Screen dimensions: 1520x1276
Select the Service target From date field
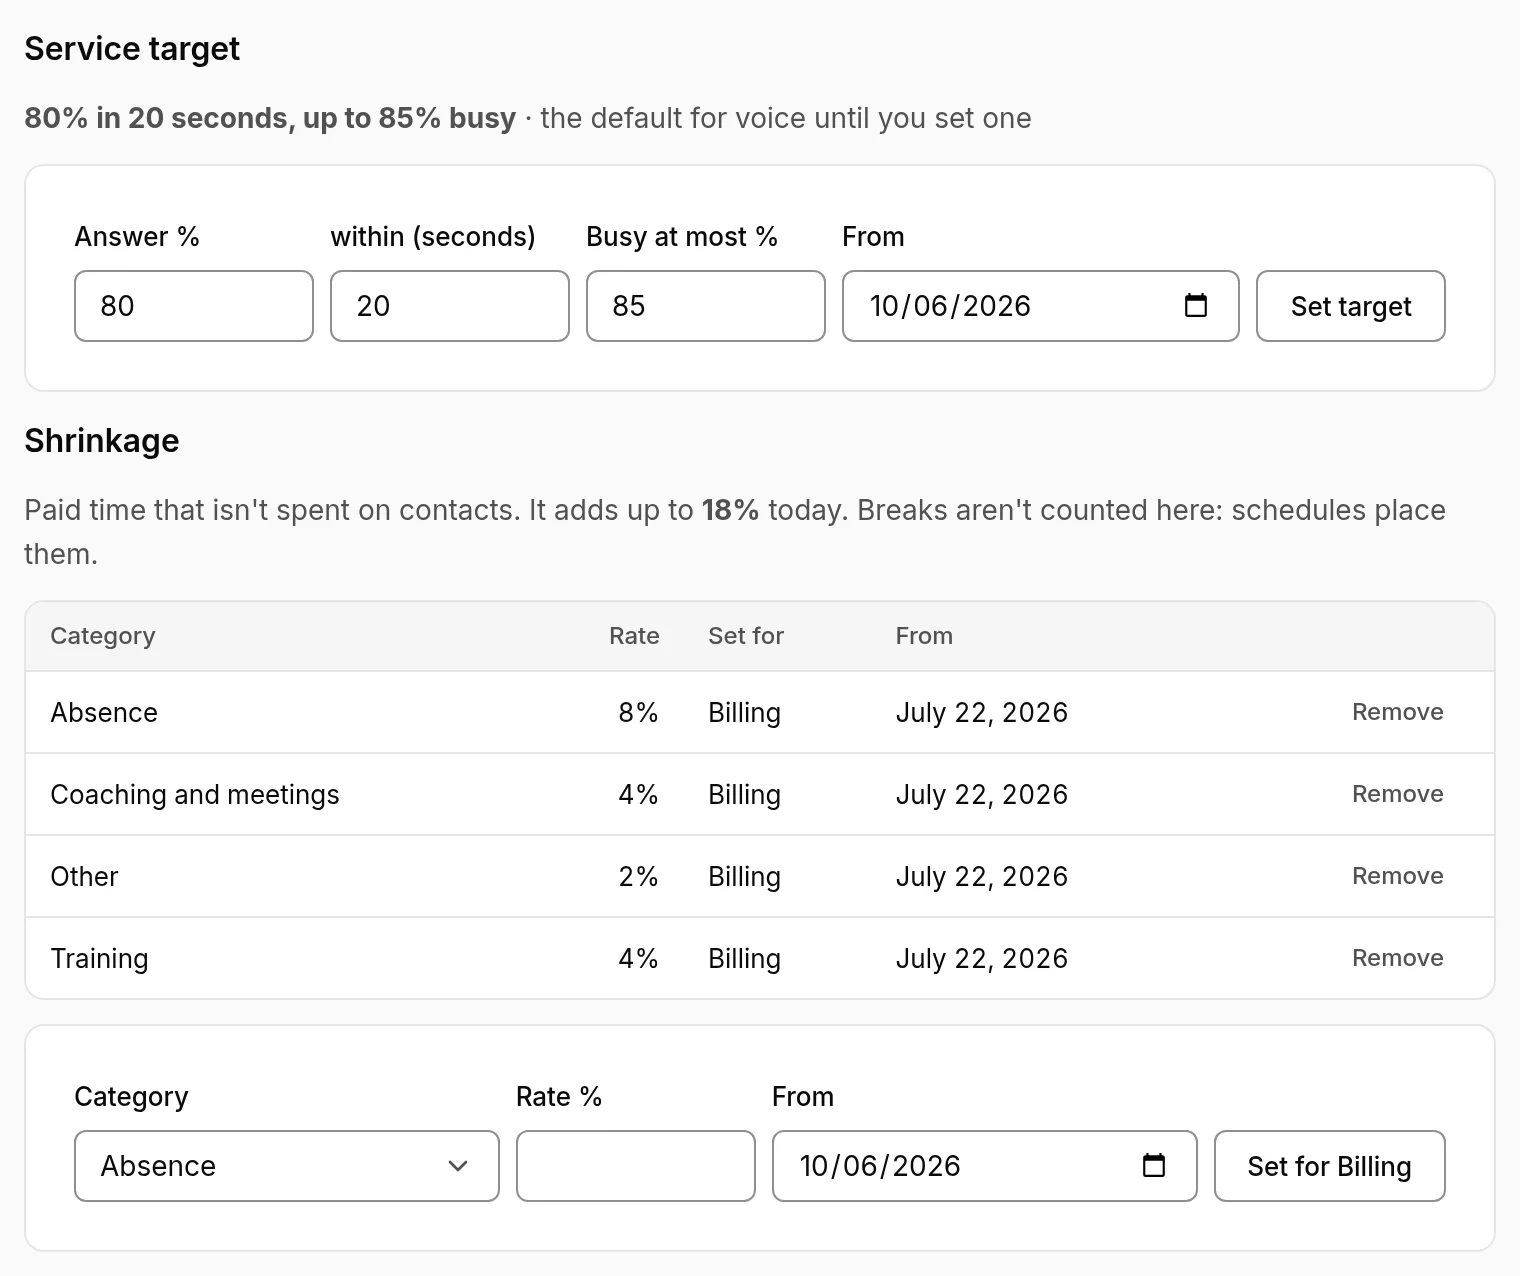pos(1041,306)
